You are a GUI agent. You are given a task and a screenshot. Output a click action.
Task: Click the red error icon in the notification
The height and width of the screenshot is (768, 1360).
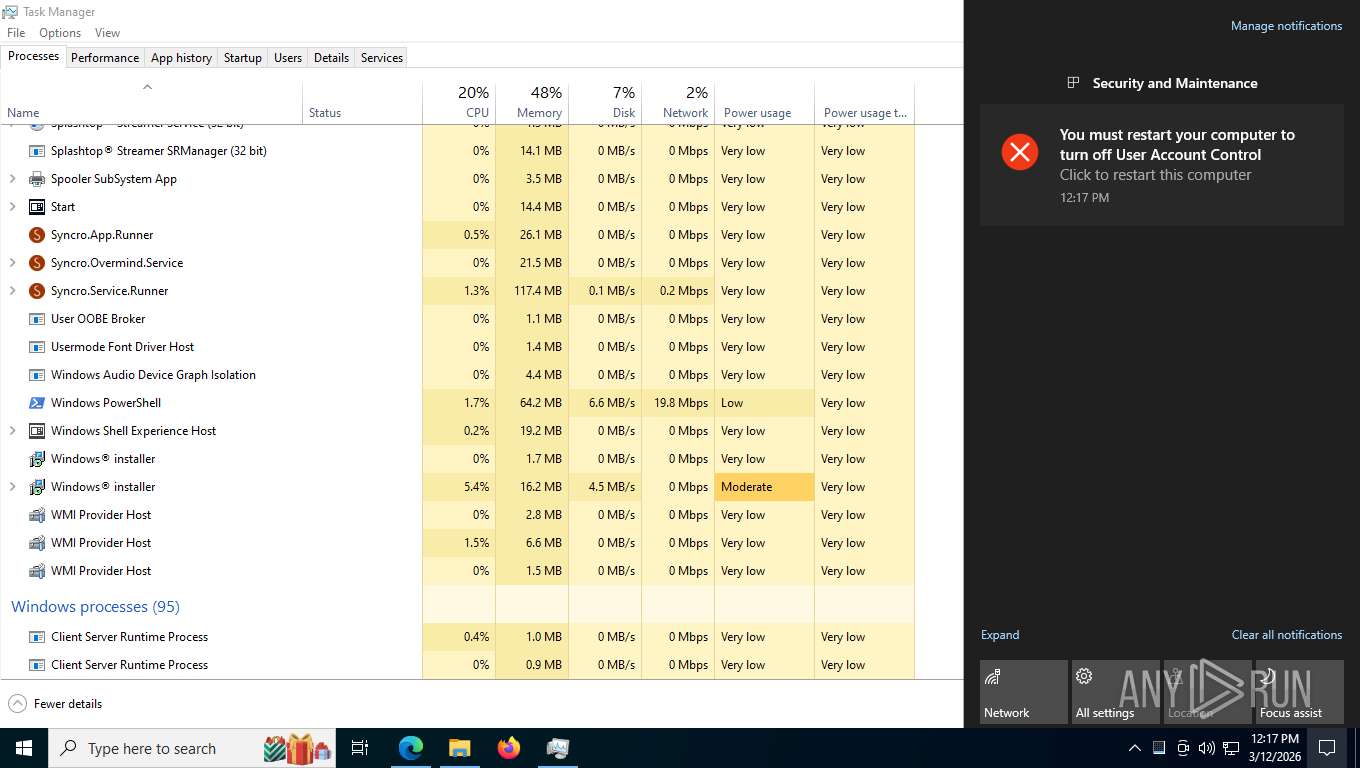(1020, 152)
